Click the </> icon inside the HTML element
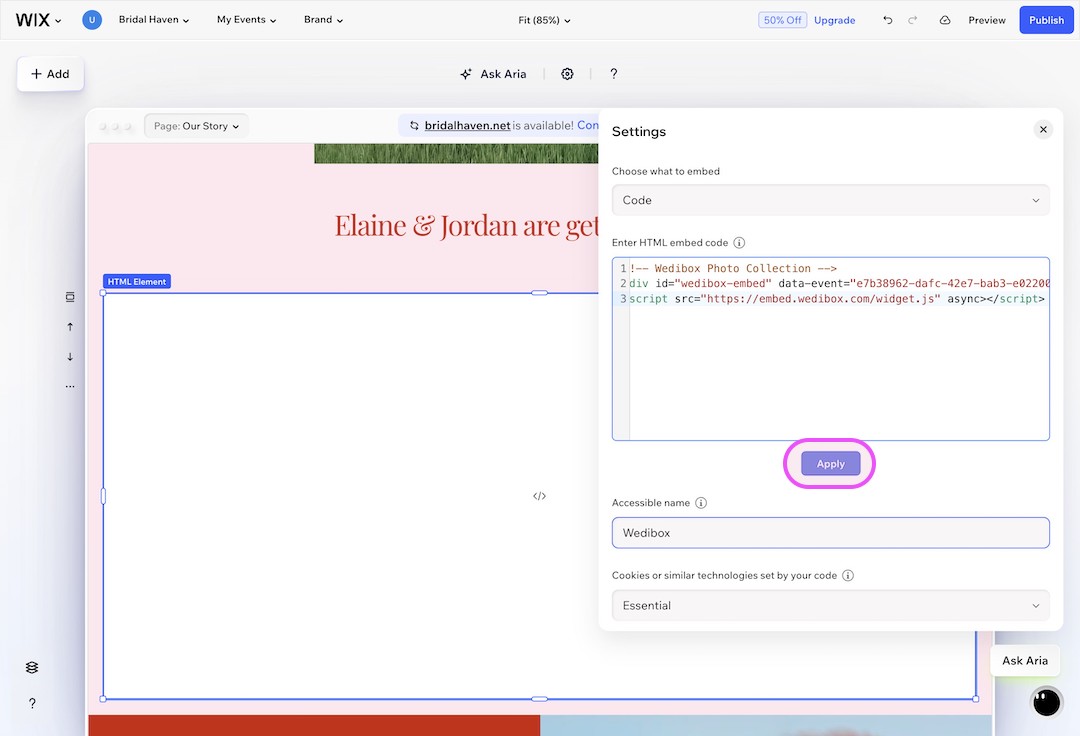1080x736 pixels. coord(539,495)
